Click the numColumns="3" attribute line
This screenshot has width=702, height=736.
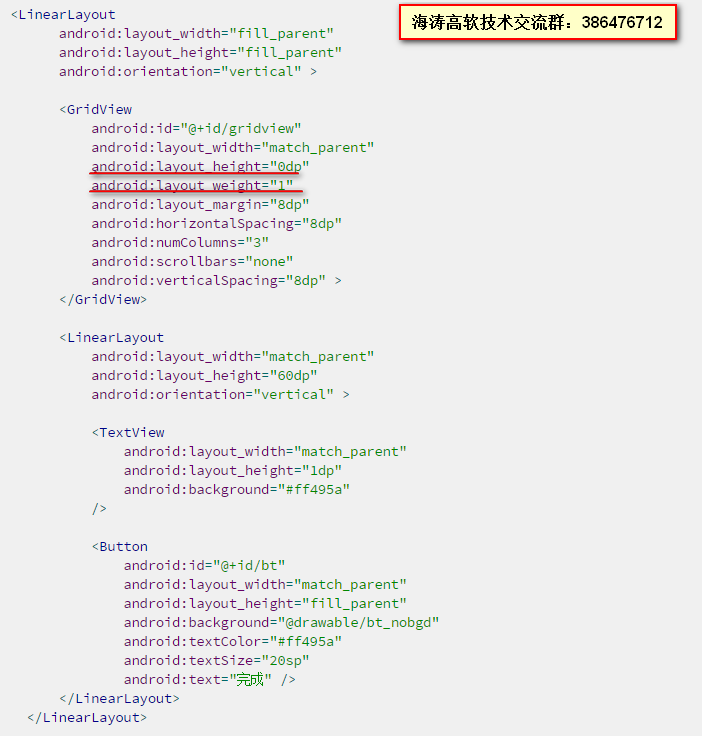[x=180, y=243]
